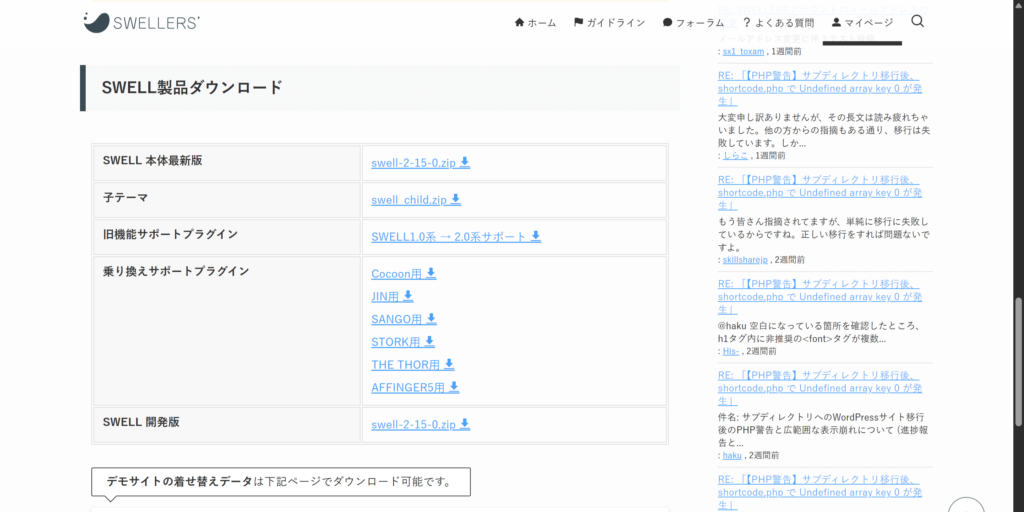Open マイページ menu item
Image resolution: width=1024 pixels, height=512 pixels.
862,23
